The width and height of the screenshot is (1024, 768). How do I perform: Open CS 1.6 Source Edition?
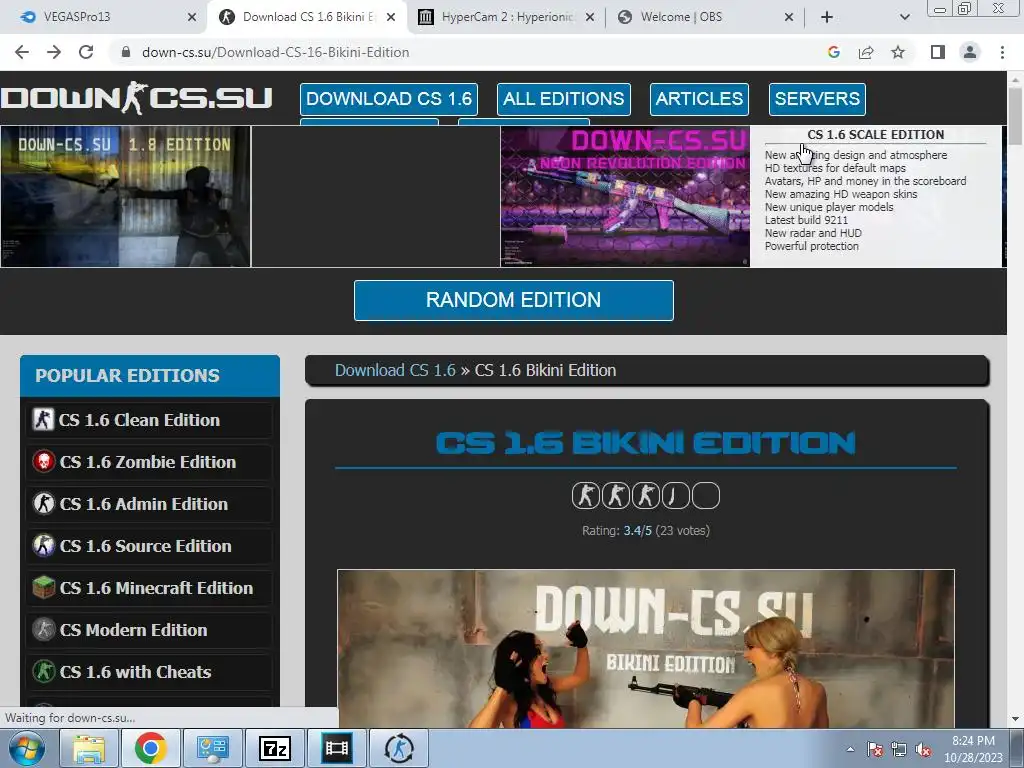pos(150,545)
